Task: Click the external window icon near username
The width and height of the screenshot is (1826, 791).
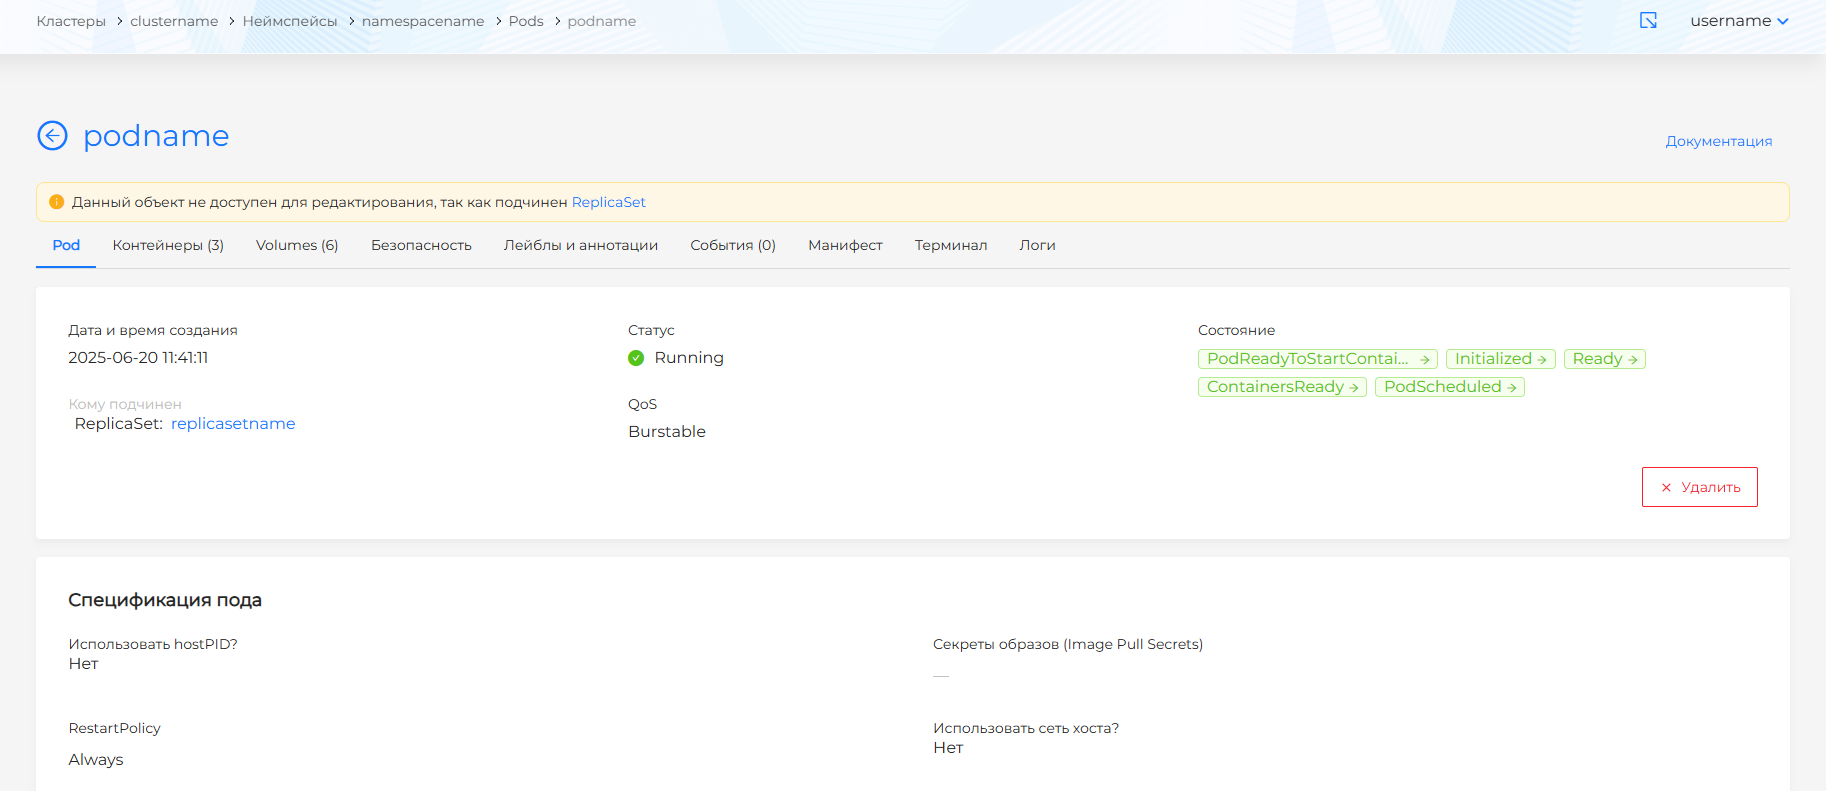Action: tap(1648, 21)
